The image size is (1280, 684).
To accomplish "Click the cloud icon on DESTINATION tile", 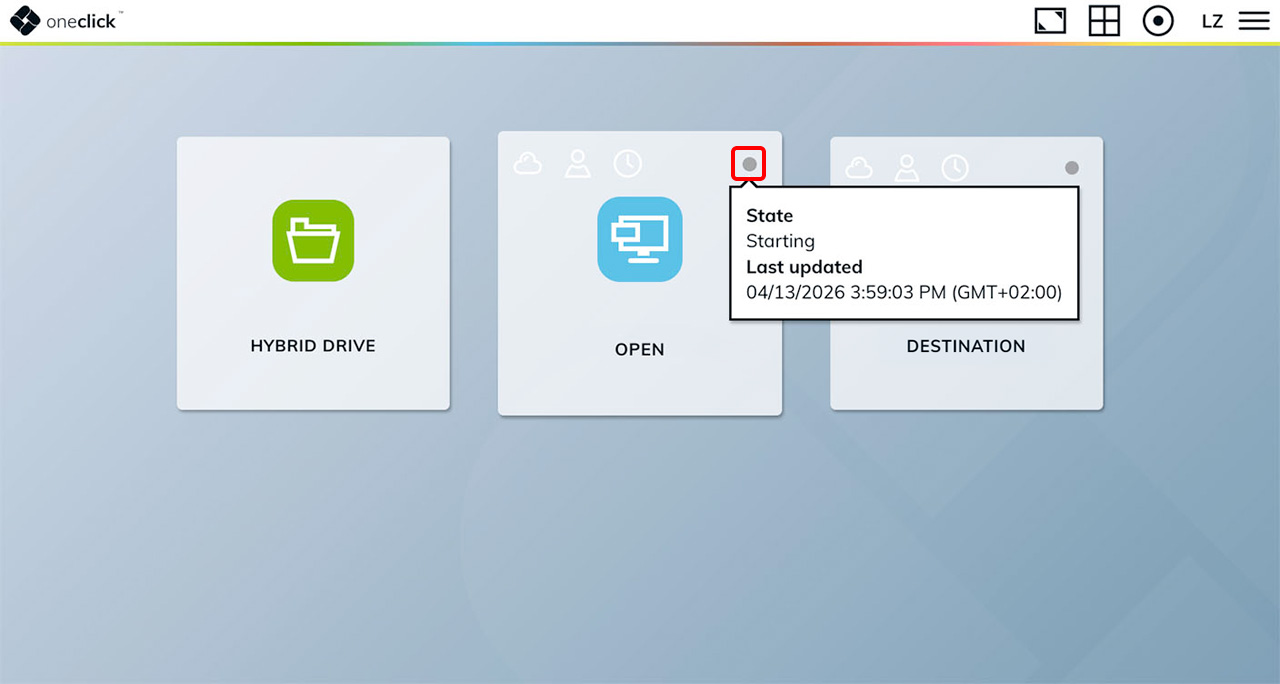I will click(859, 168).
